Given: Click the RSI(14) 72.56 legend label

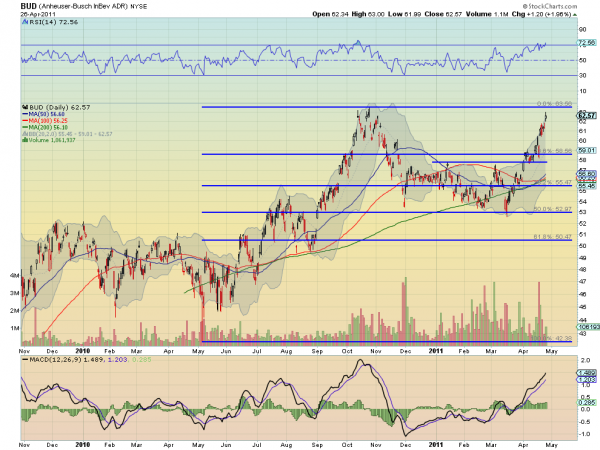Looking at the screenshot, I should [x=53, y=22].
